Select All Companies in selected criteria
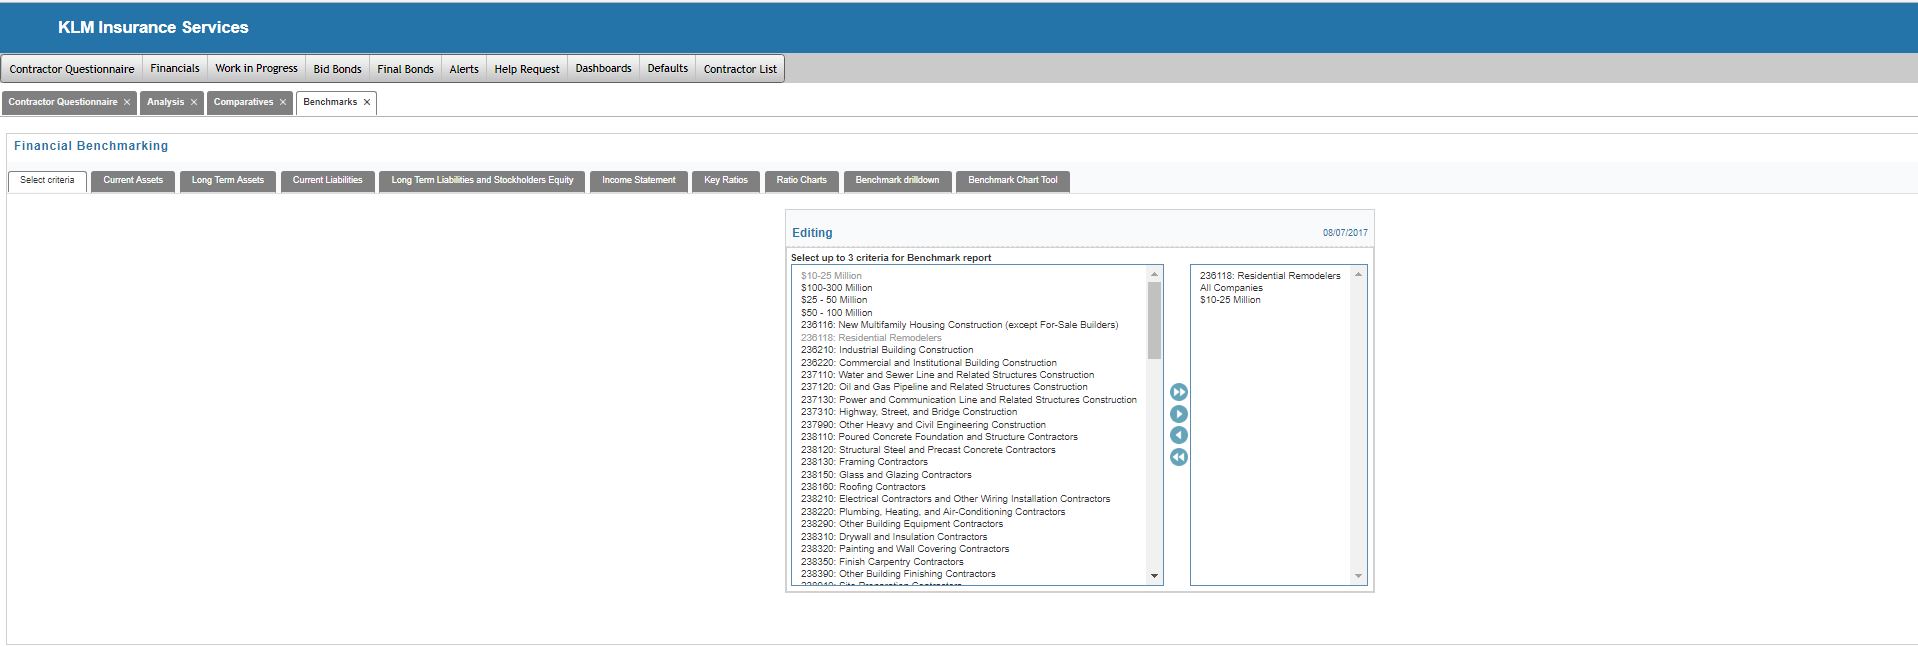The height and width of the screenshot is (647, 1918). pos(1231,288)
